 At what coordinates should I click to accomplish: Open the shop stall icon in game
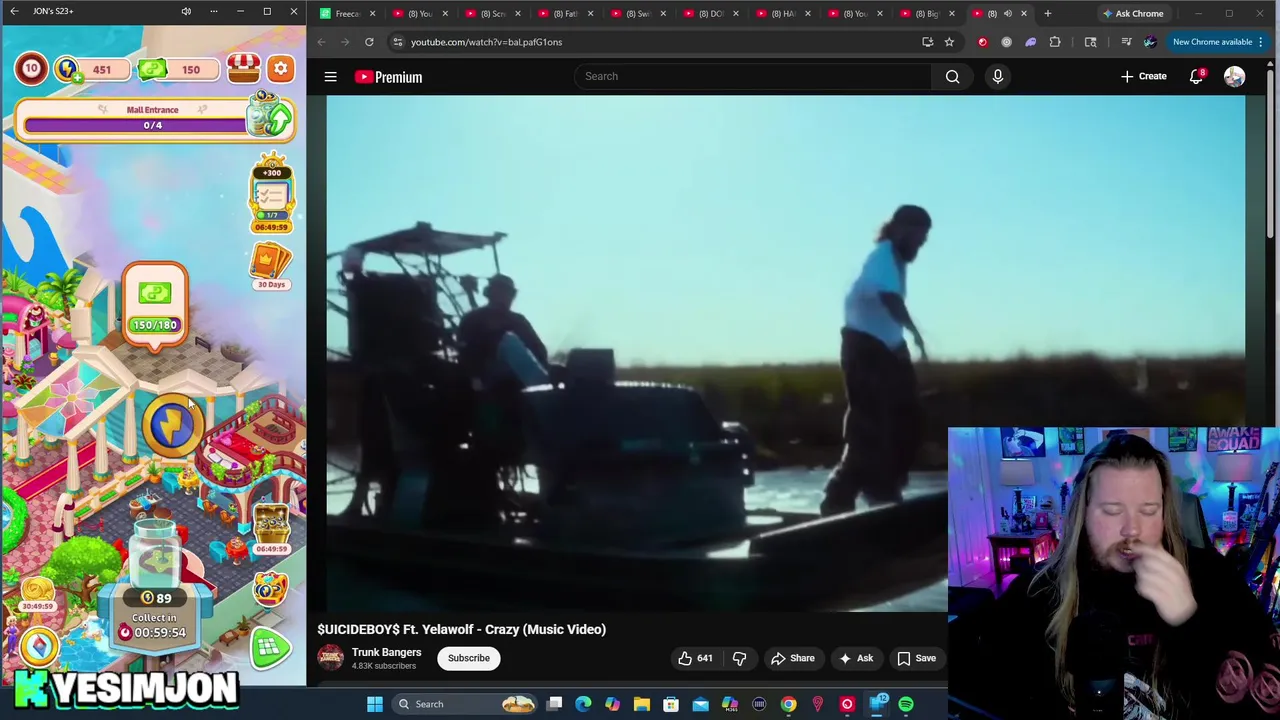(x=243, y=68)
